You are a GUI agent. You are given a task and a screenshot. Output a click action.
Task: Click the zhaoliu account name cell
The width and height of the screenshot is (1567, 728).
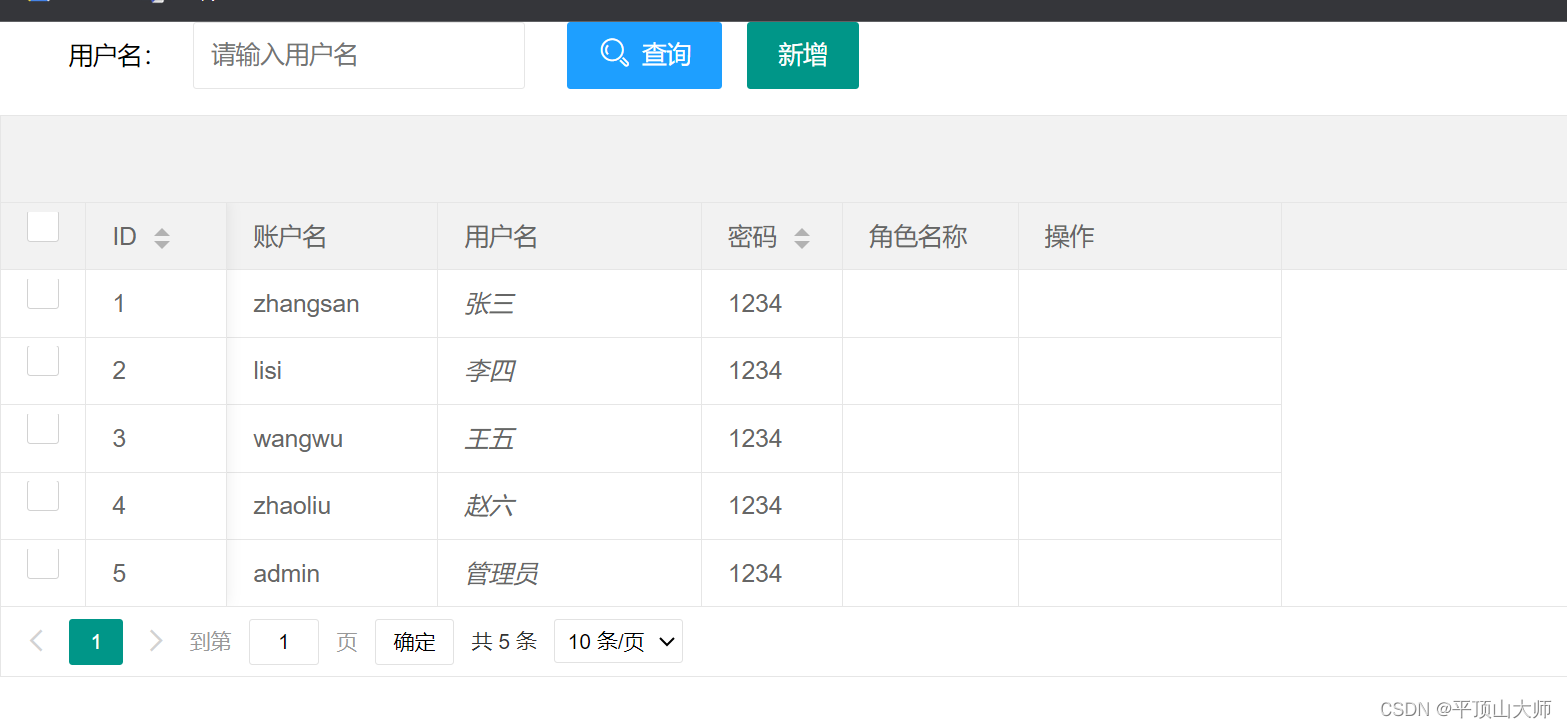[332, 506]
